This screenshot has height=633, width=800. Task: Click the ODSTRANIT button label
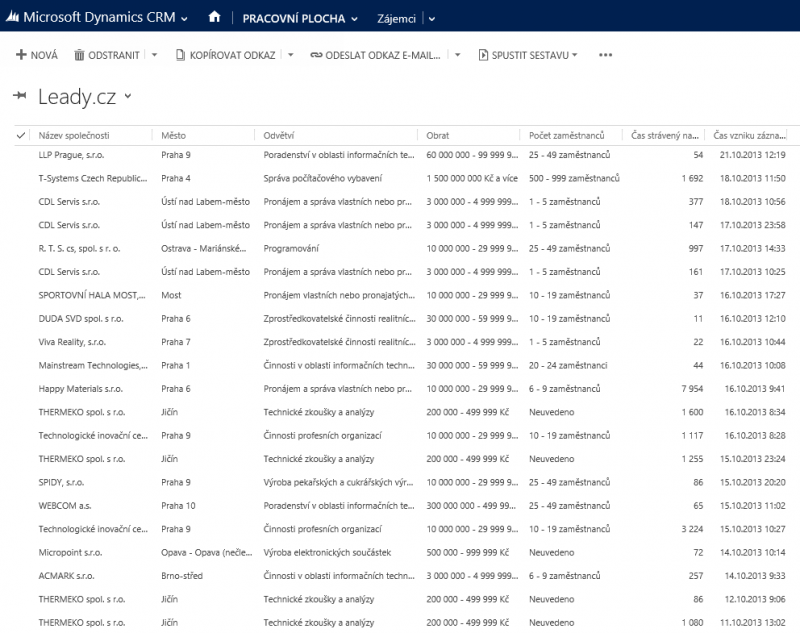(x=114, y=55)
